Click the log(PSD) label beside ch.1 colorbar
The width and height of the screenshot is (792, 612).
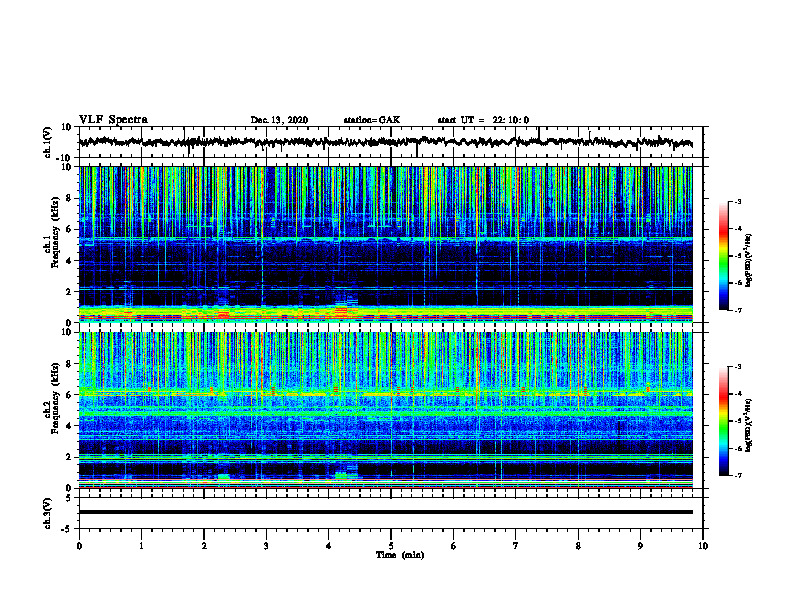click(x=749, y=261)
